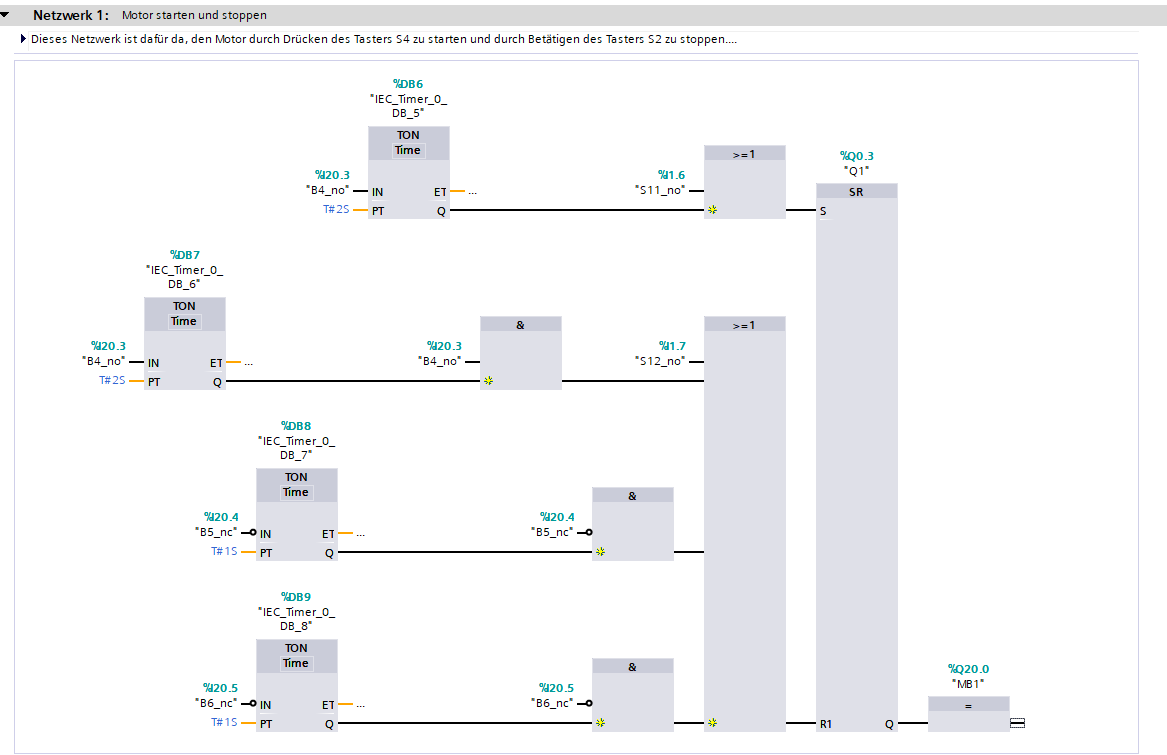1167x755 pixels.
Task: Click the insert-input star on the & block with B5_nc
Action: click(x=601, y=552)
